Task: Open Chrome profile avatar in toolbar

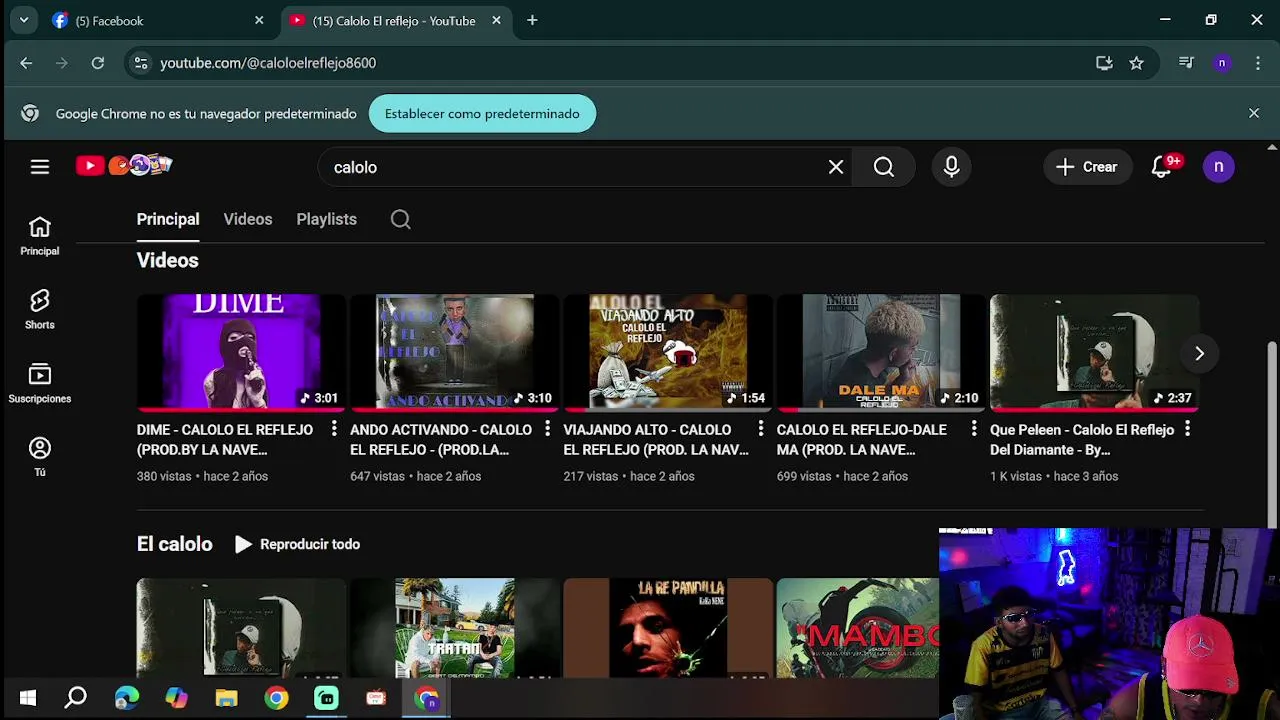Action: coord(1222,63)
